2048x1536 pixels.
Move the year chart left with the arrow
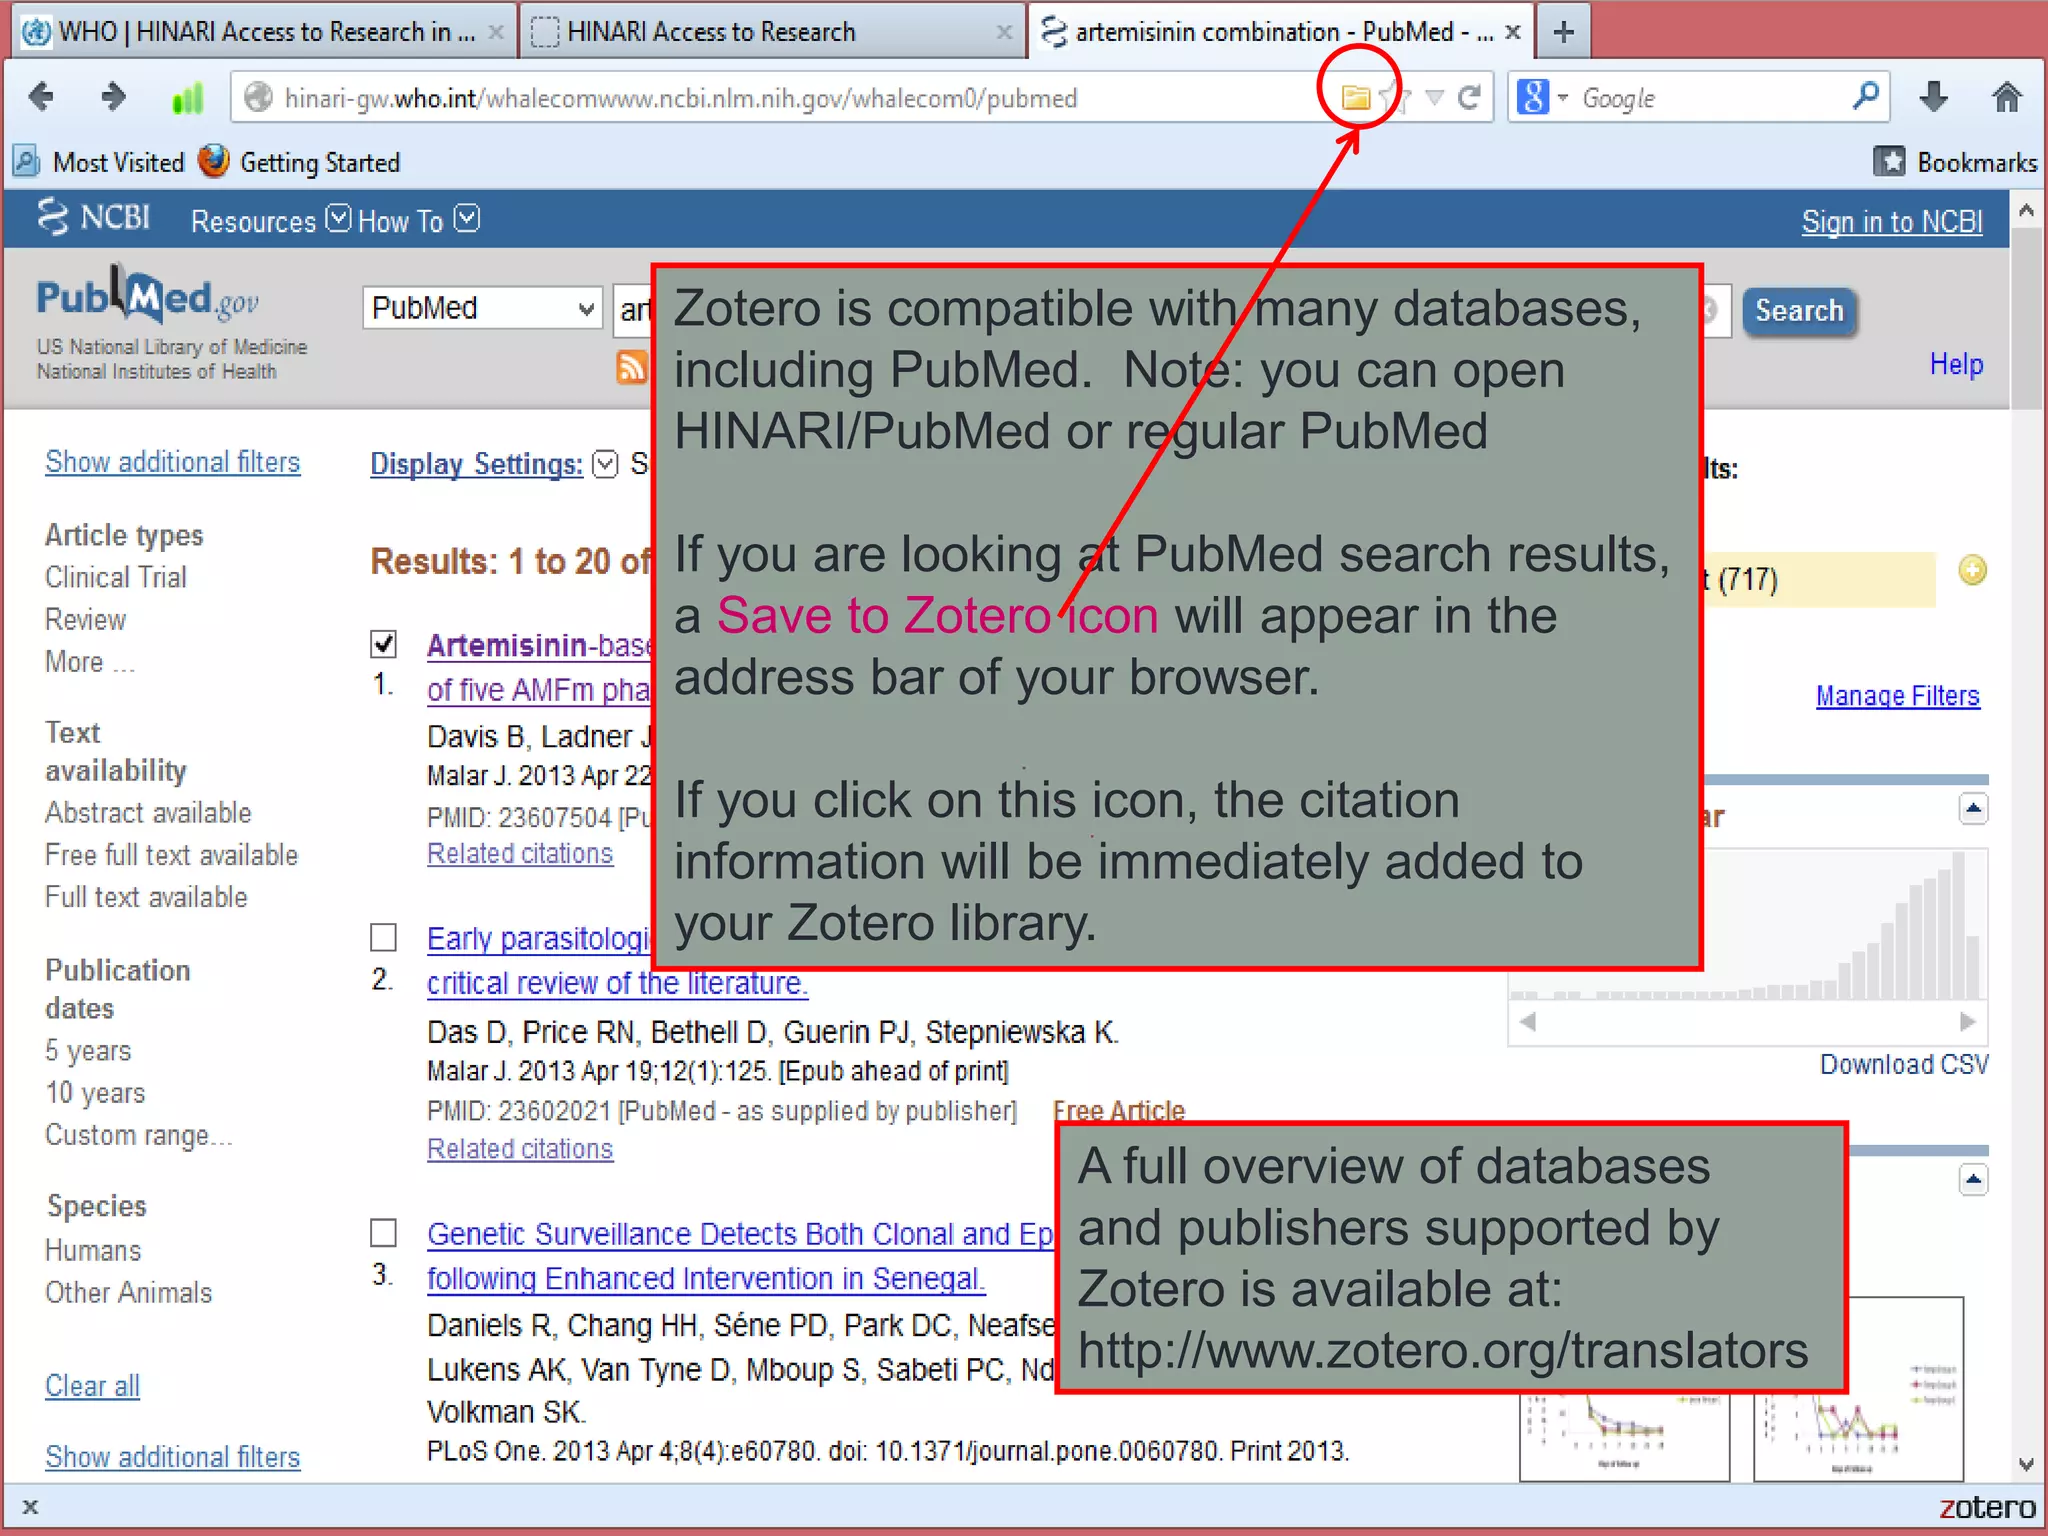(x=1527, y=1021)
